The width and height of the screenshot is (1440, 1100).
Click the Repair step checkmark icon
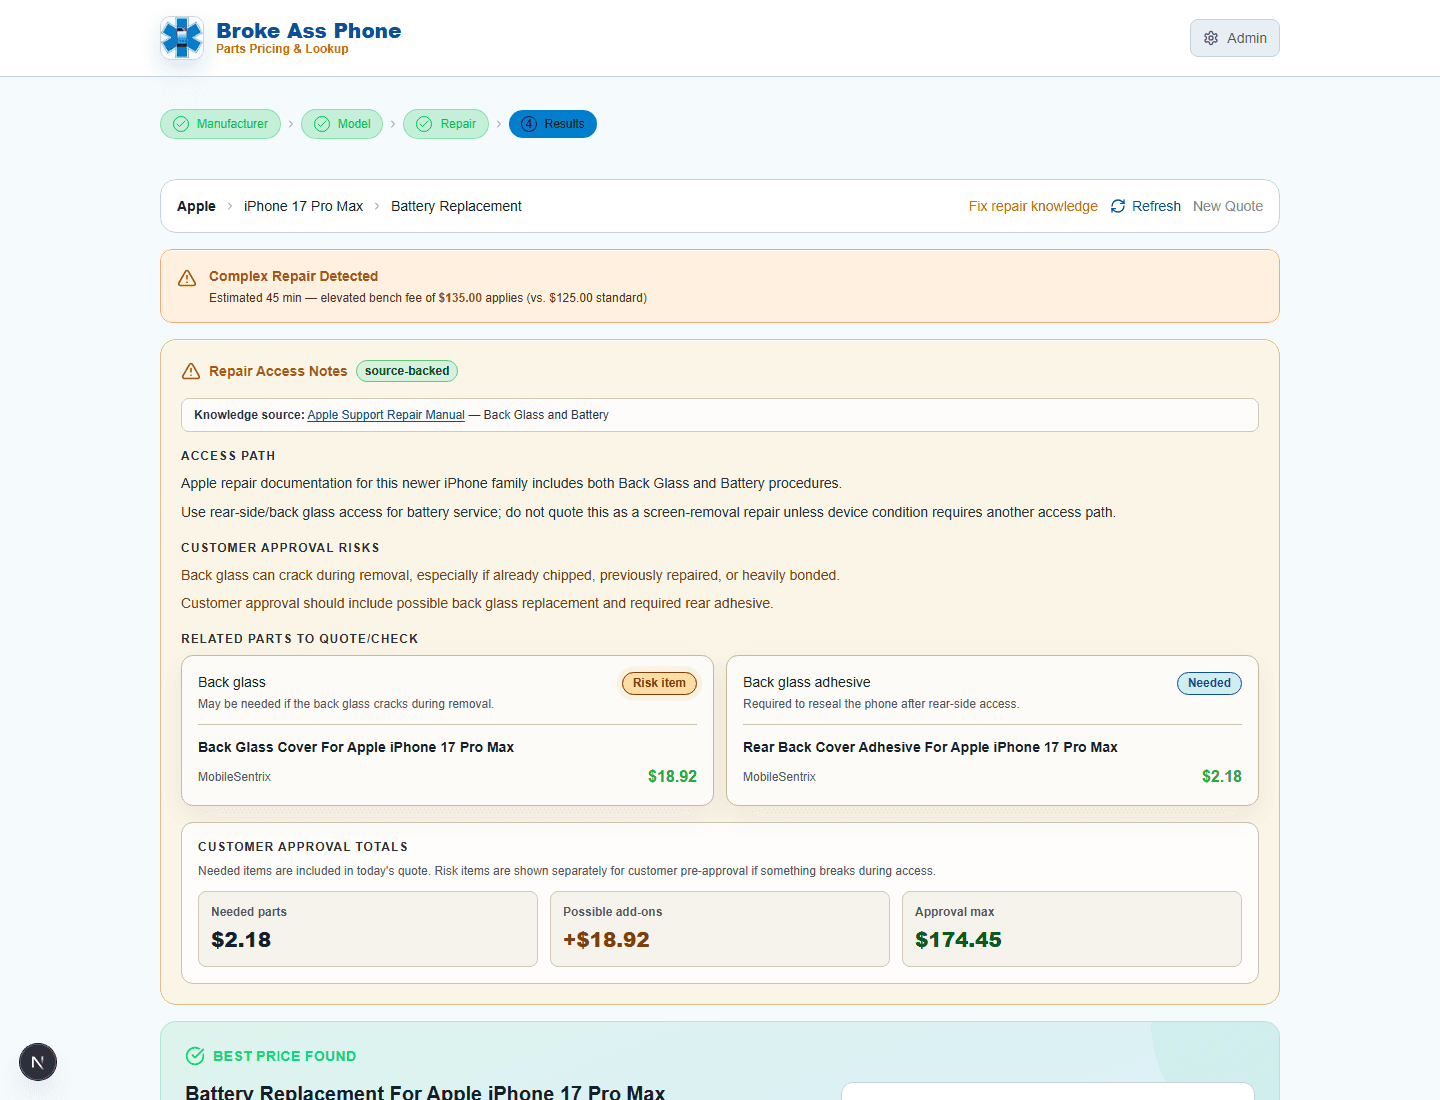click(424, 124)
